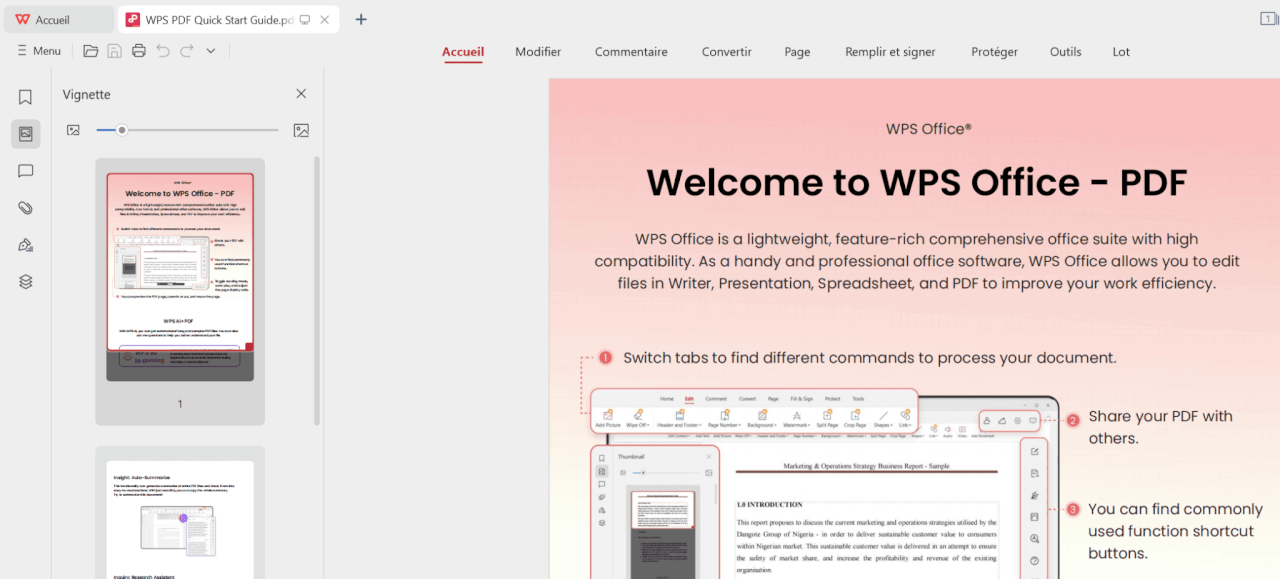Viewport: 1280px width, 579px height.
Task: Click the Share your PDF with others text
Action: pos(1160,427)
